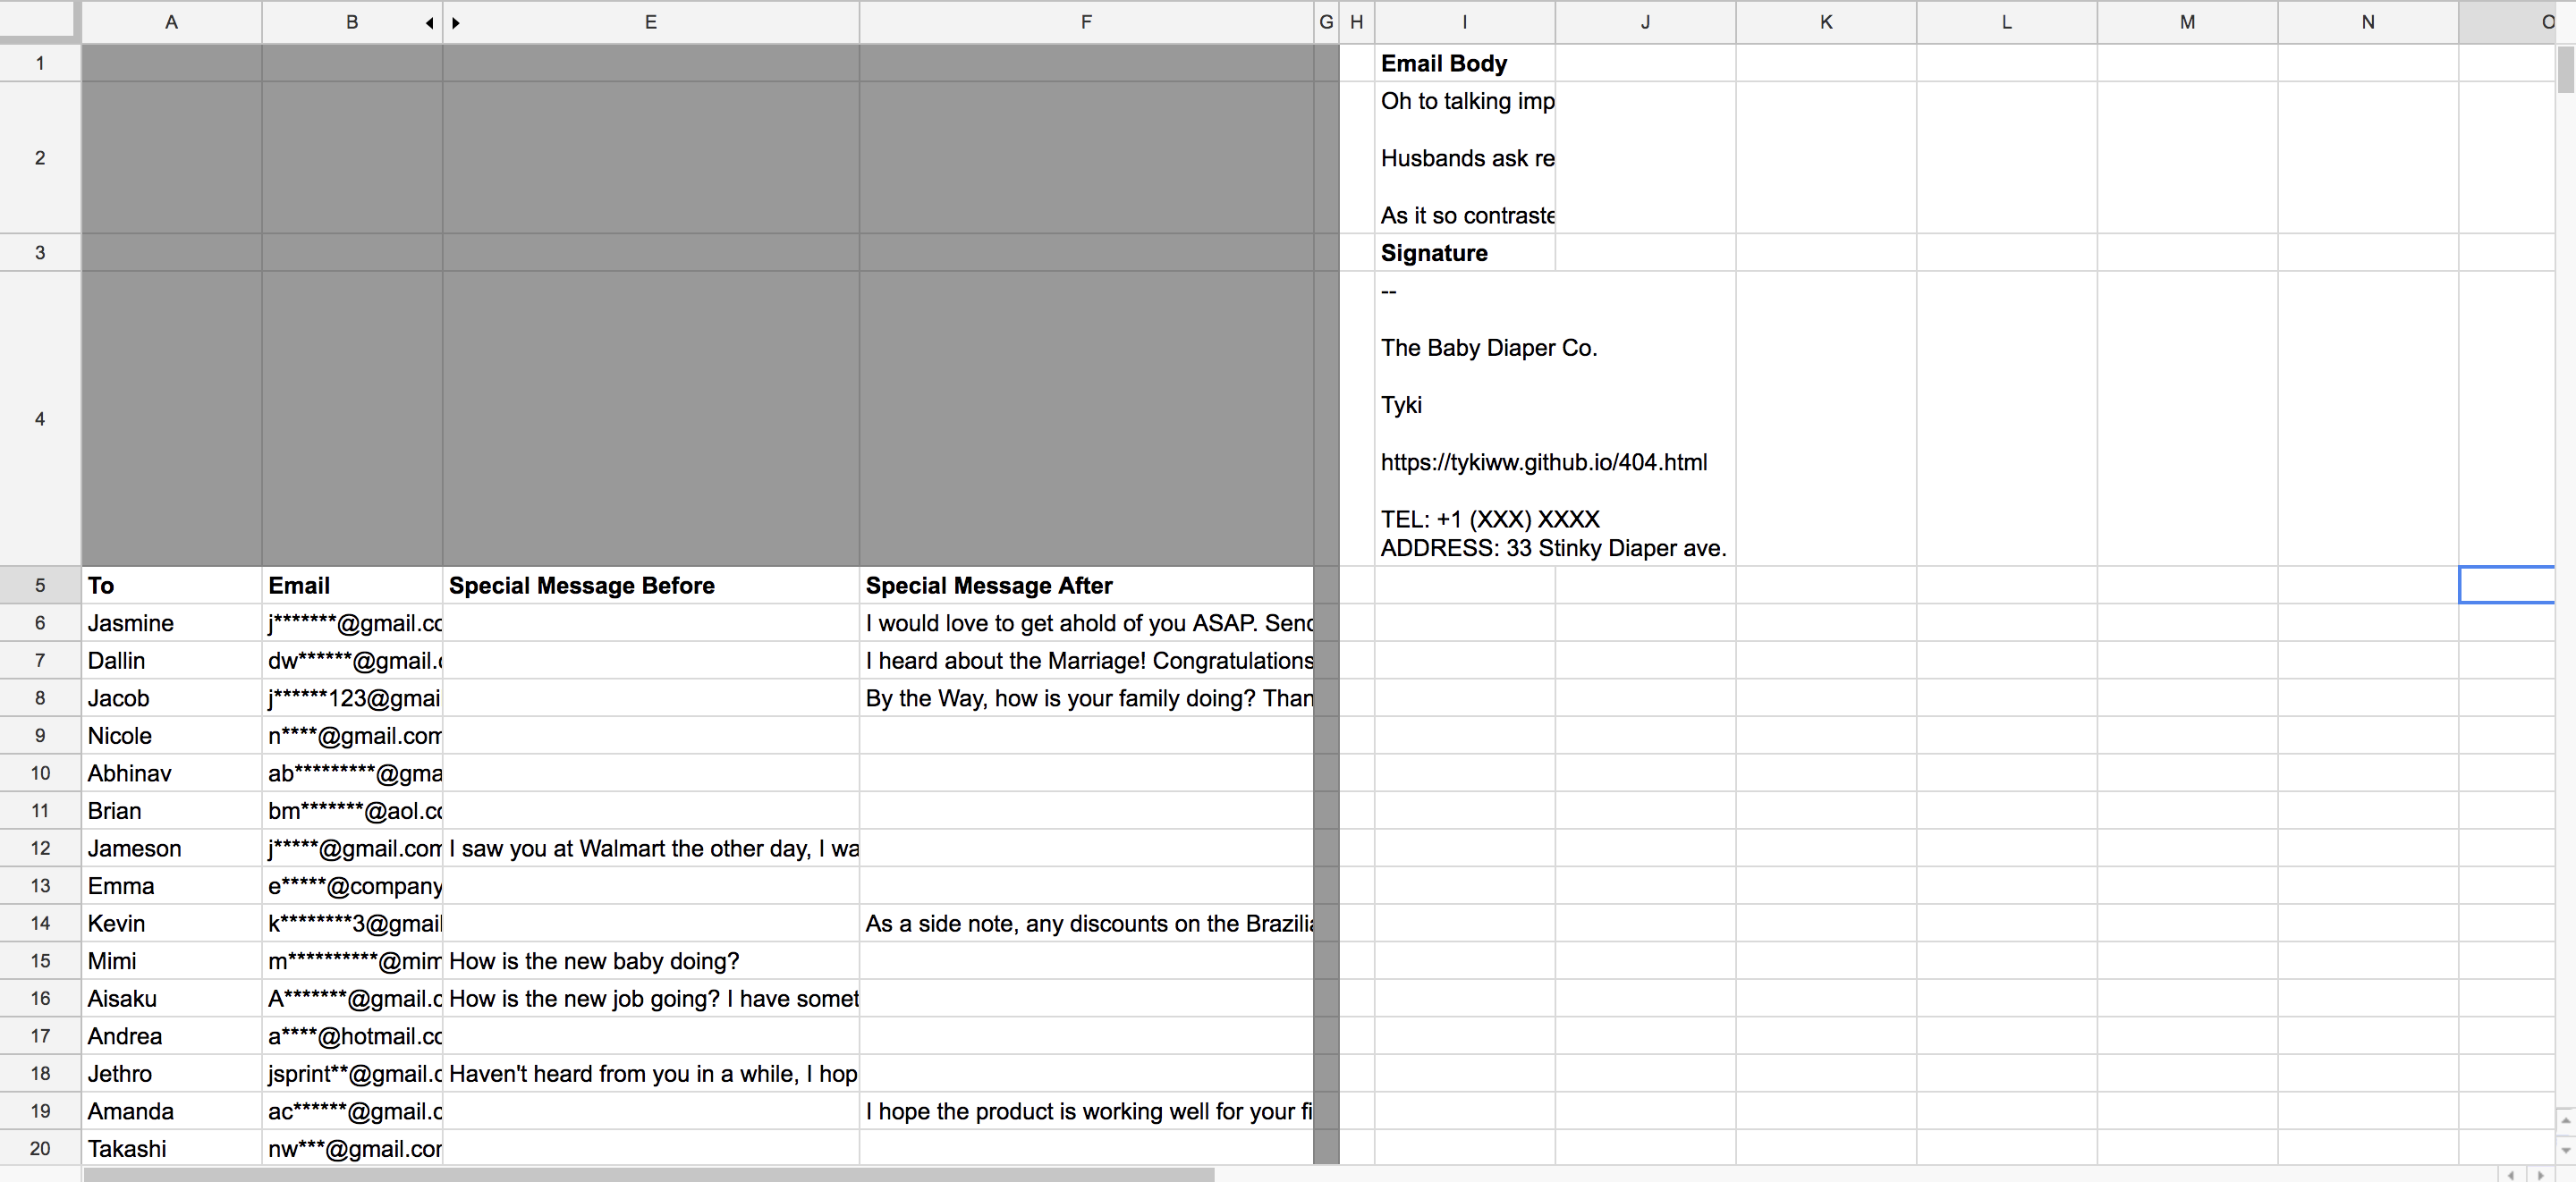Image resolution: width=2576 pixels, height=1182 pixels.
Task: Select column K header
Action: click(x=1825, y=22)
